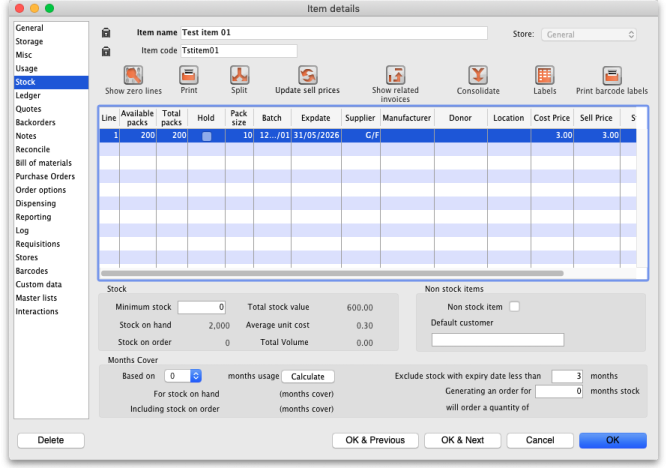Click the Print barcode labels icon
This screenshot has width=667, height=468.
611,76
